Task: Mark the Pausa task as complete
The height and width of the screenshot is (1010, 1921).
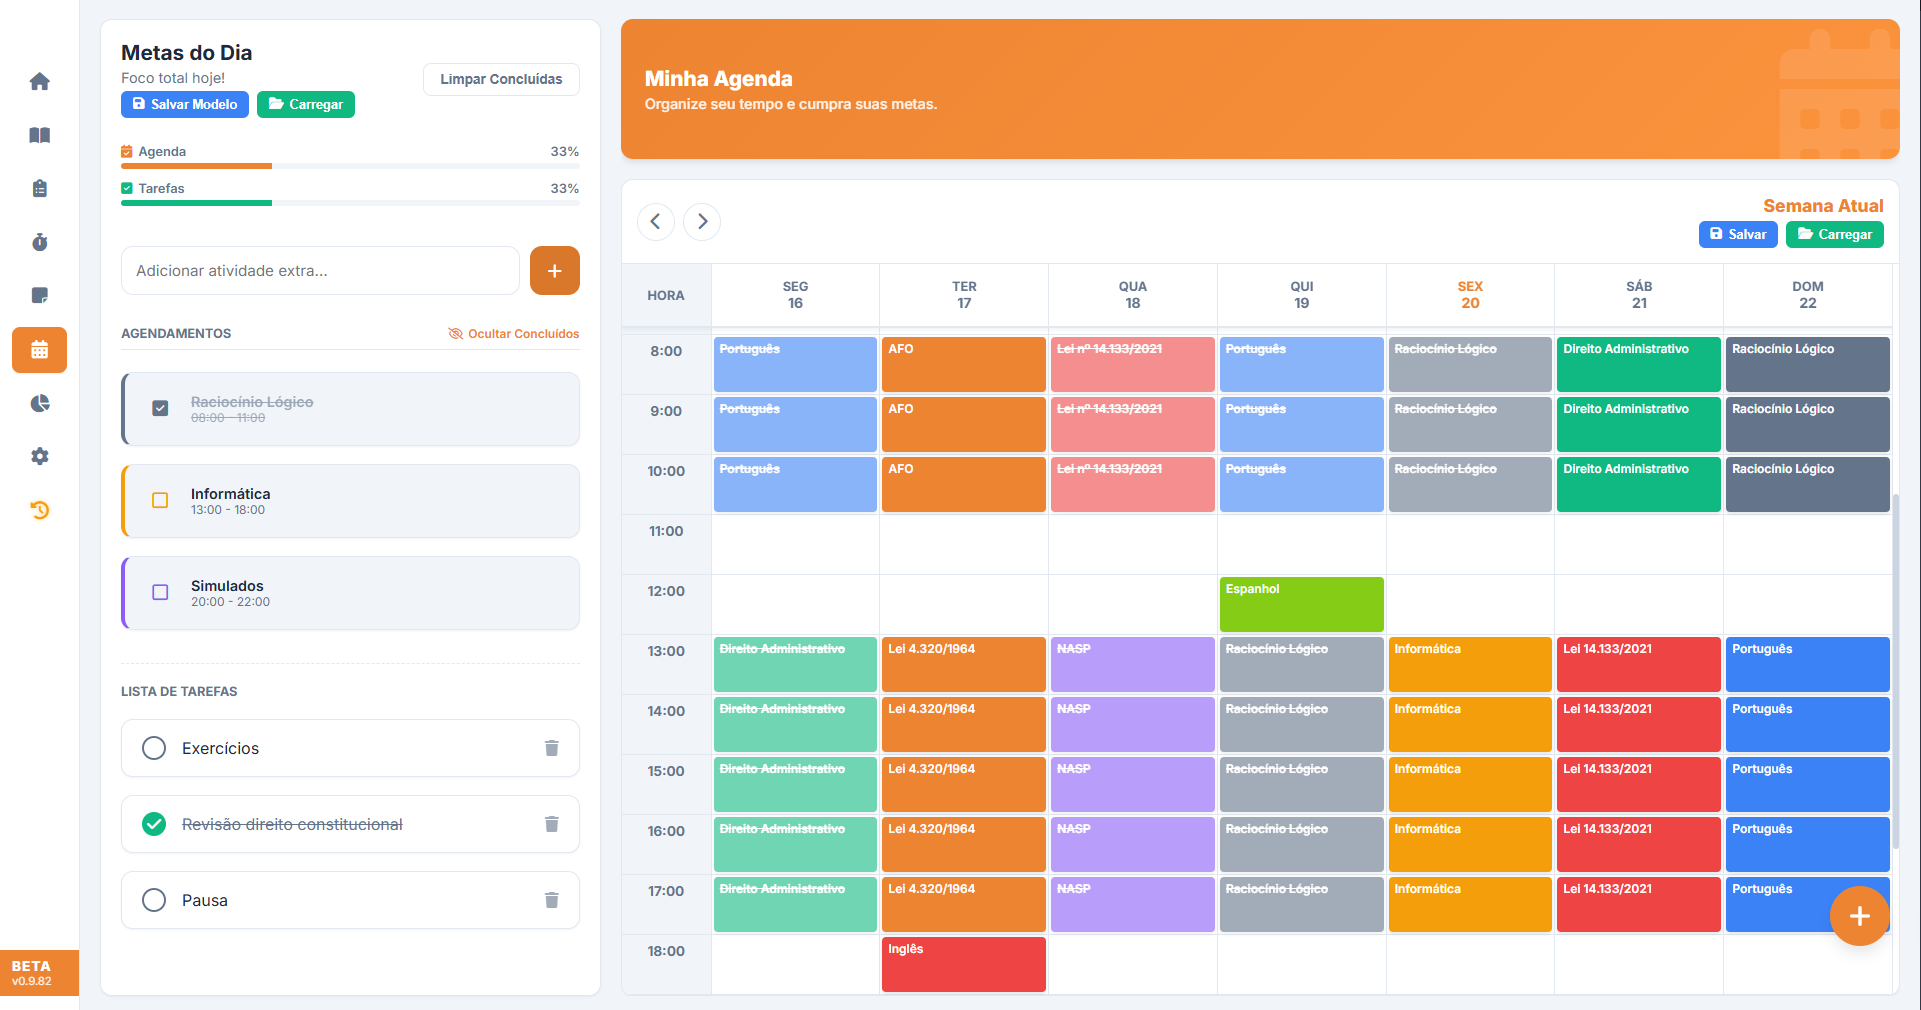Action: click(154, 900)
